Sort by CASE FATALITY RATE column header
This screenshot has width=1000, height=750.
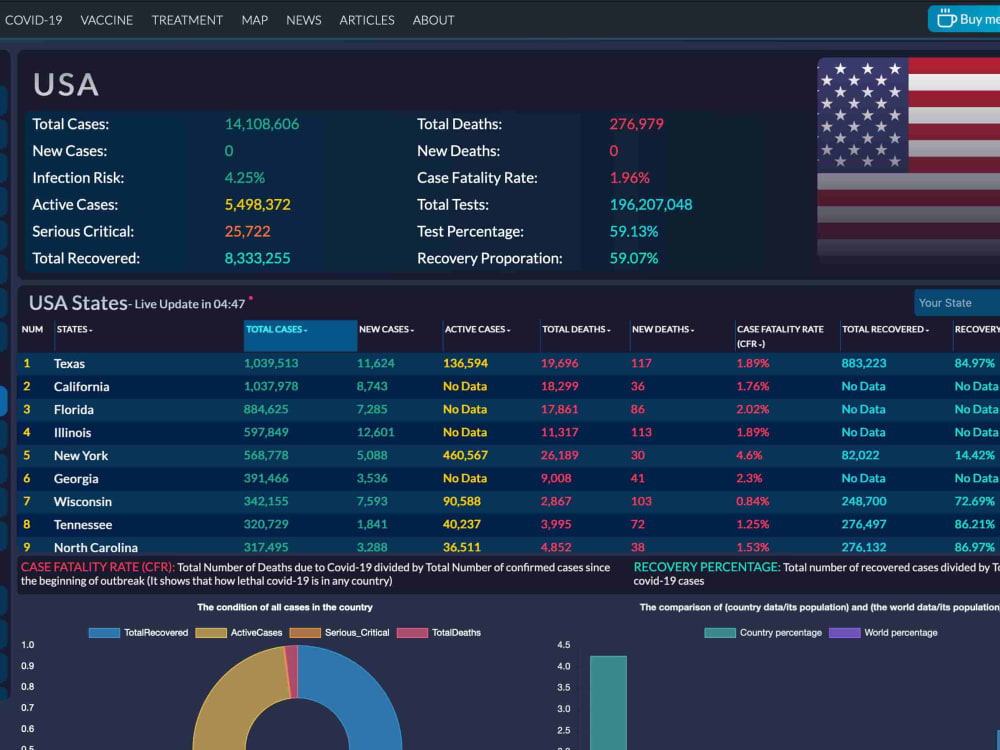(780, 336)
